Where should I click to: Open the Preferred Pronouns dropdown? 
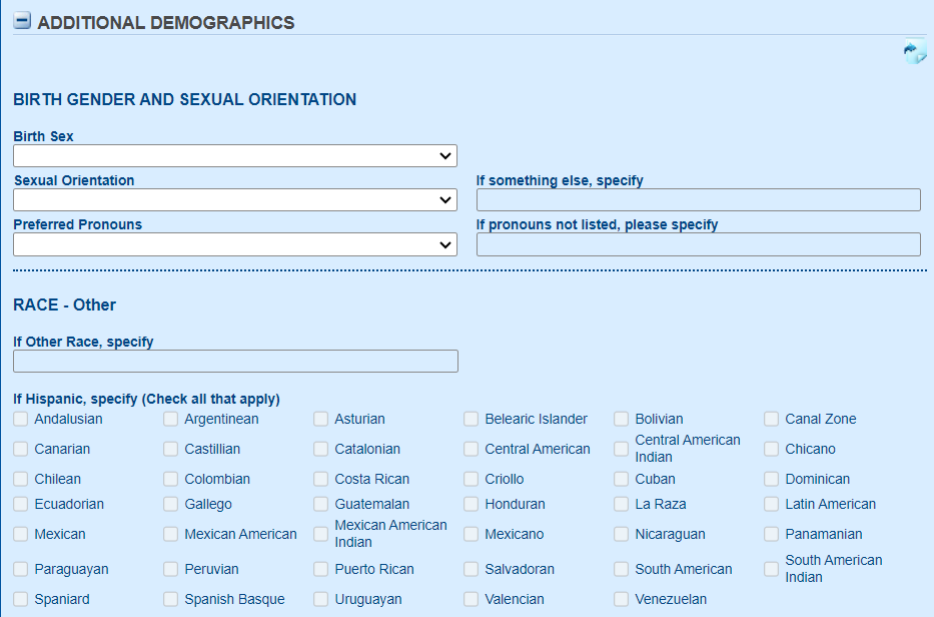click(x=235, y=245)
